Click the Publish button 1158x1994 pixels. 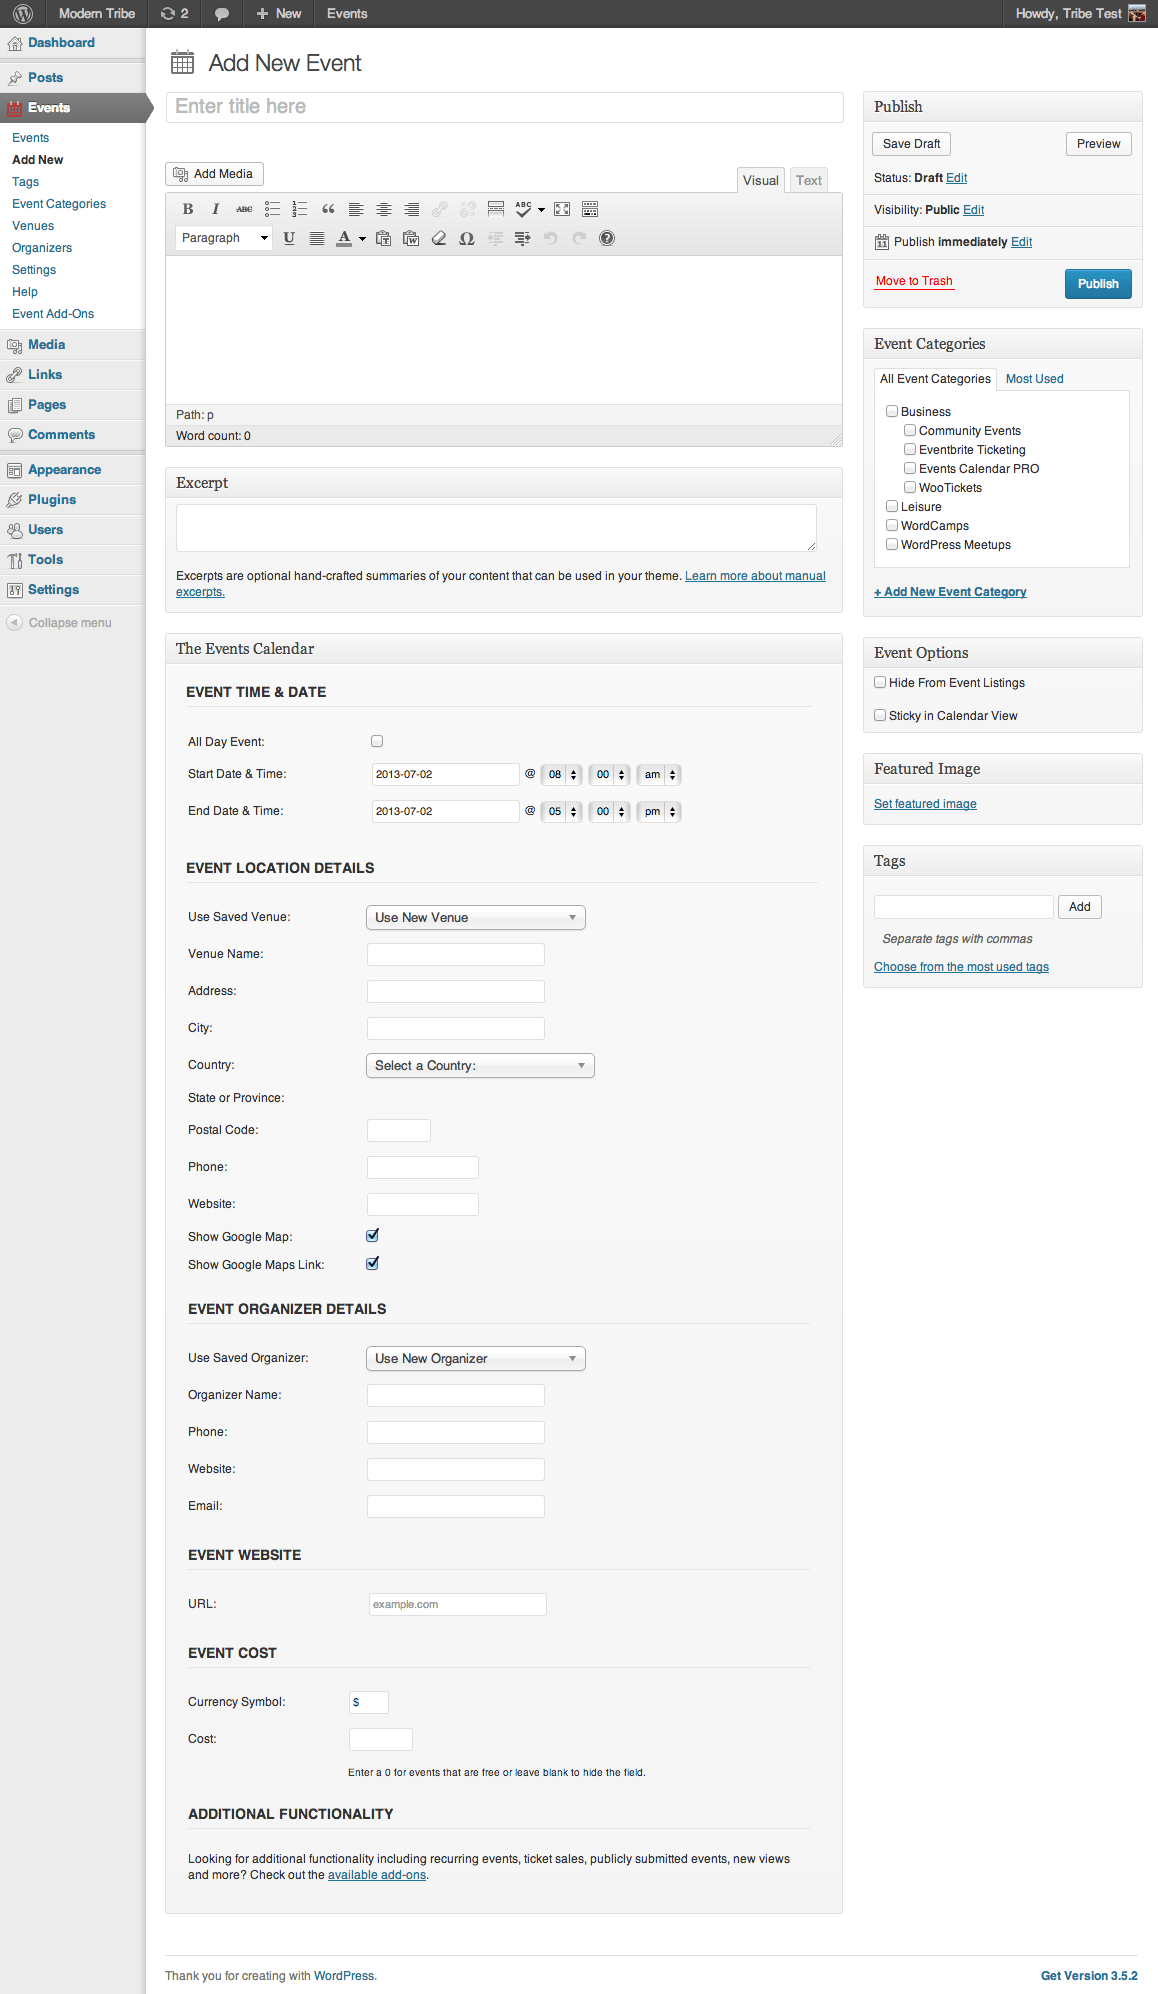(1098, 284)
